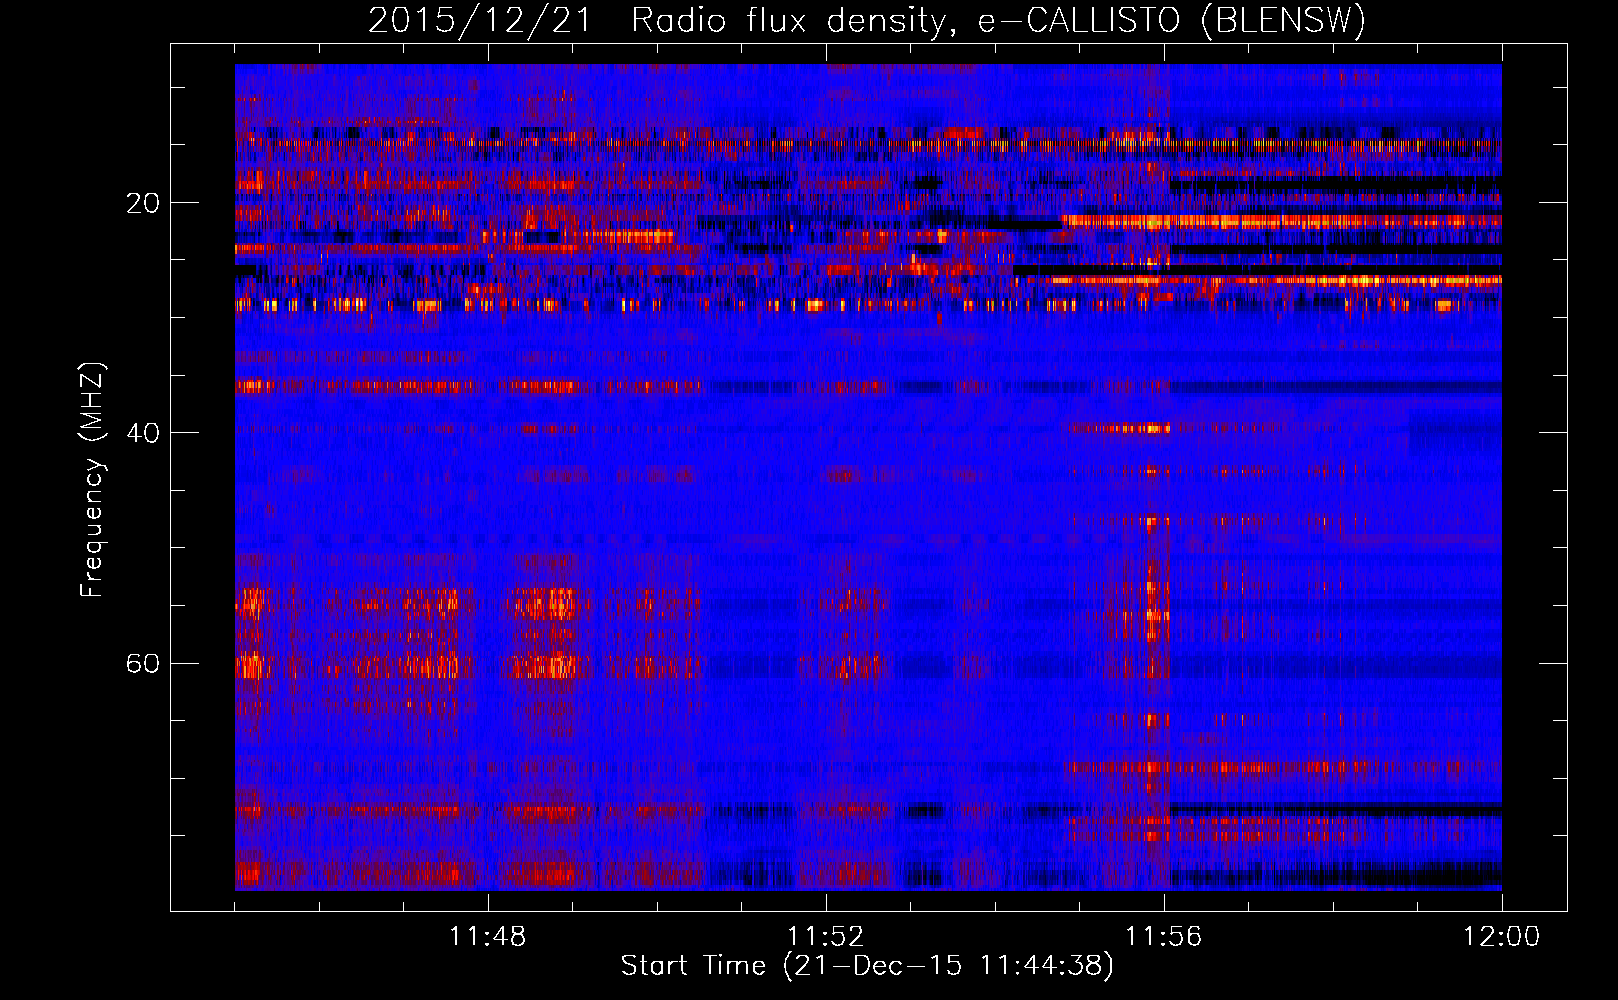Click the 11:56 time tick label
Viewport: 1618px width, 1000px height.
[1163, 937]
